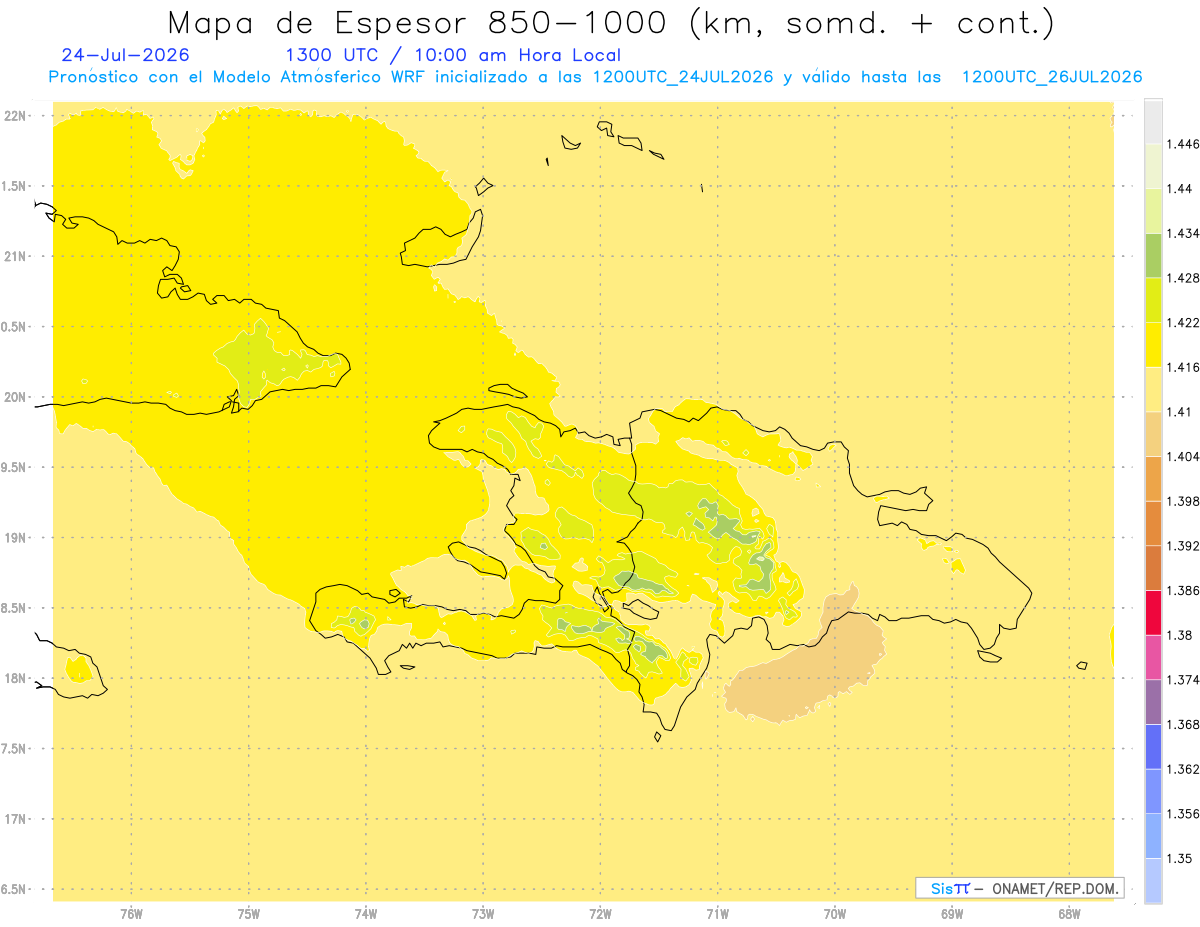Click the latitude label 22N

pos(16,116)
